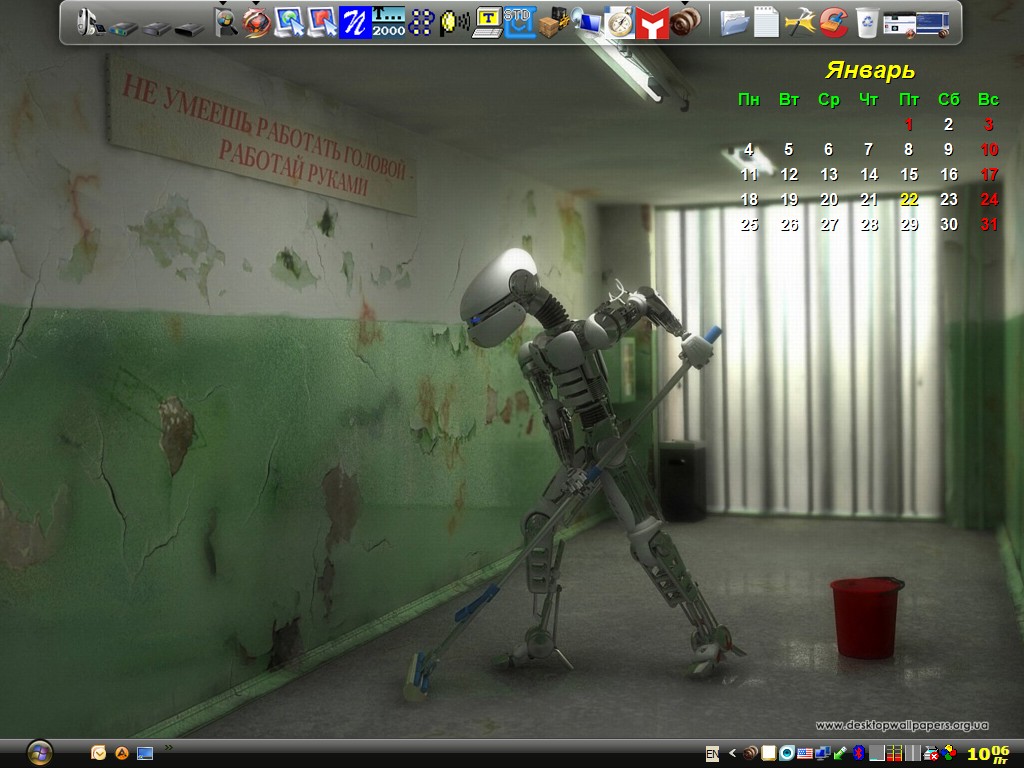Viewport: 1024px width, 768px height.
Task: Click the Январь month heading
Action: pos(869,71)
